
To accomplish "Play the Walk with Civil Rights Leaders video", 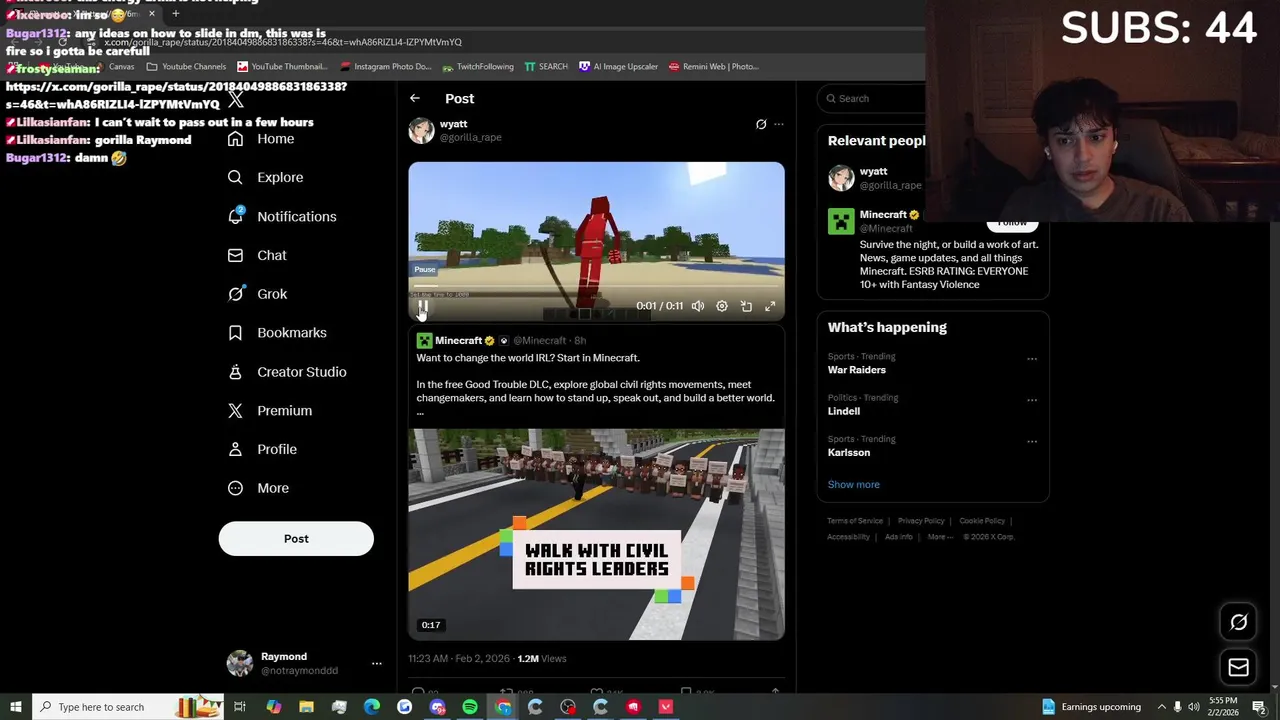I will (x=596, y=535).
